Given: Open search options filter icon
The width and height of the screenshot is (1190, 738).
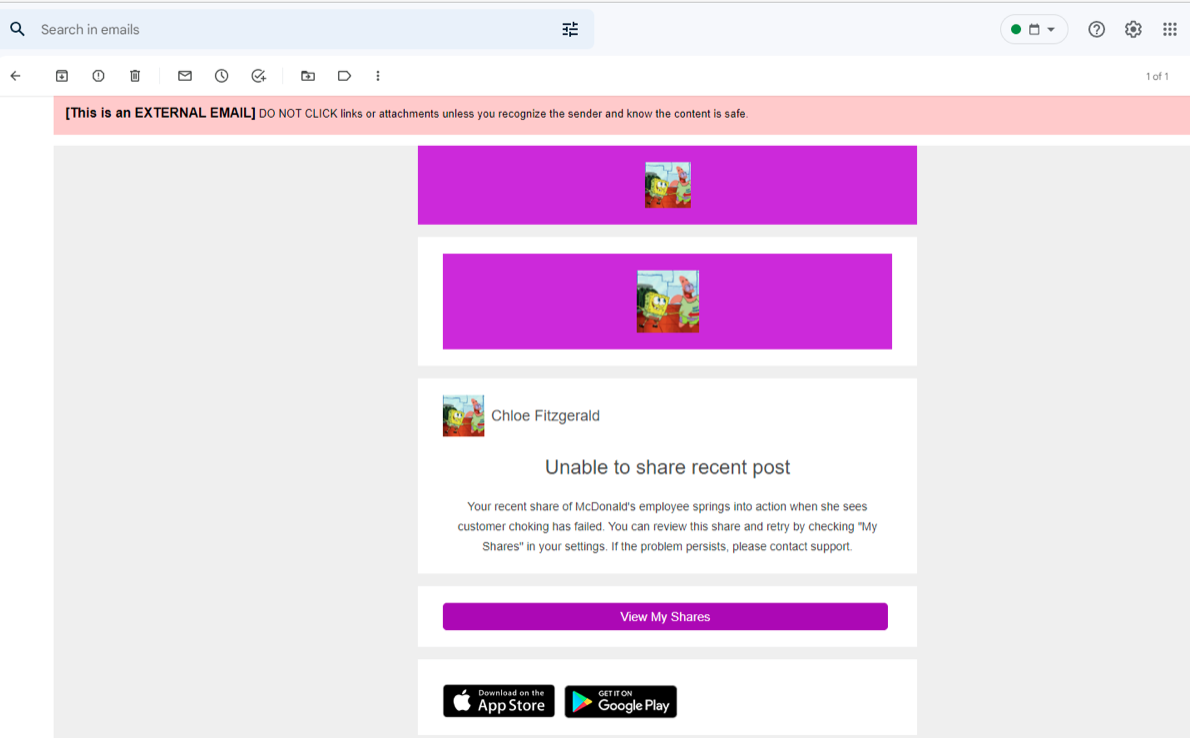Looking at the screenshot, I should point(570,30).
